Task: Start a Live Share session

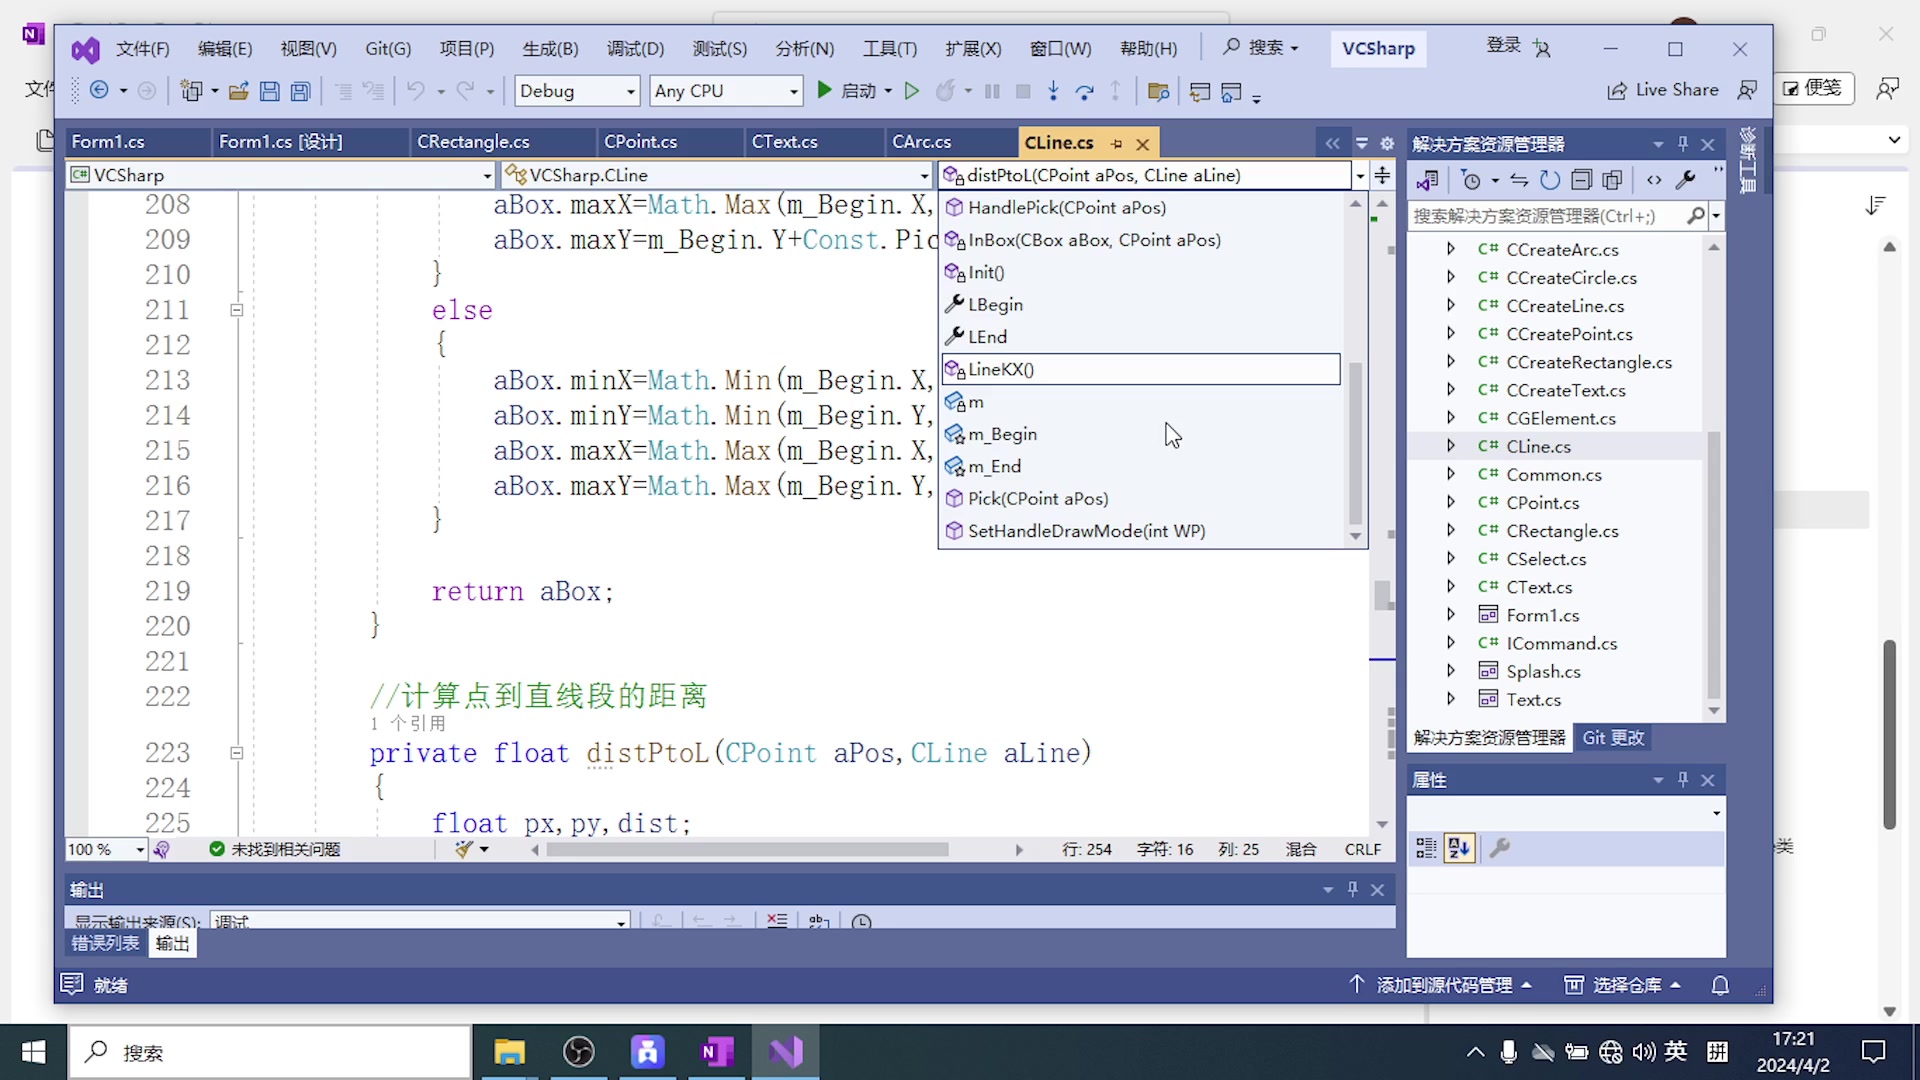Action: coord(1664,90)
